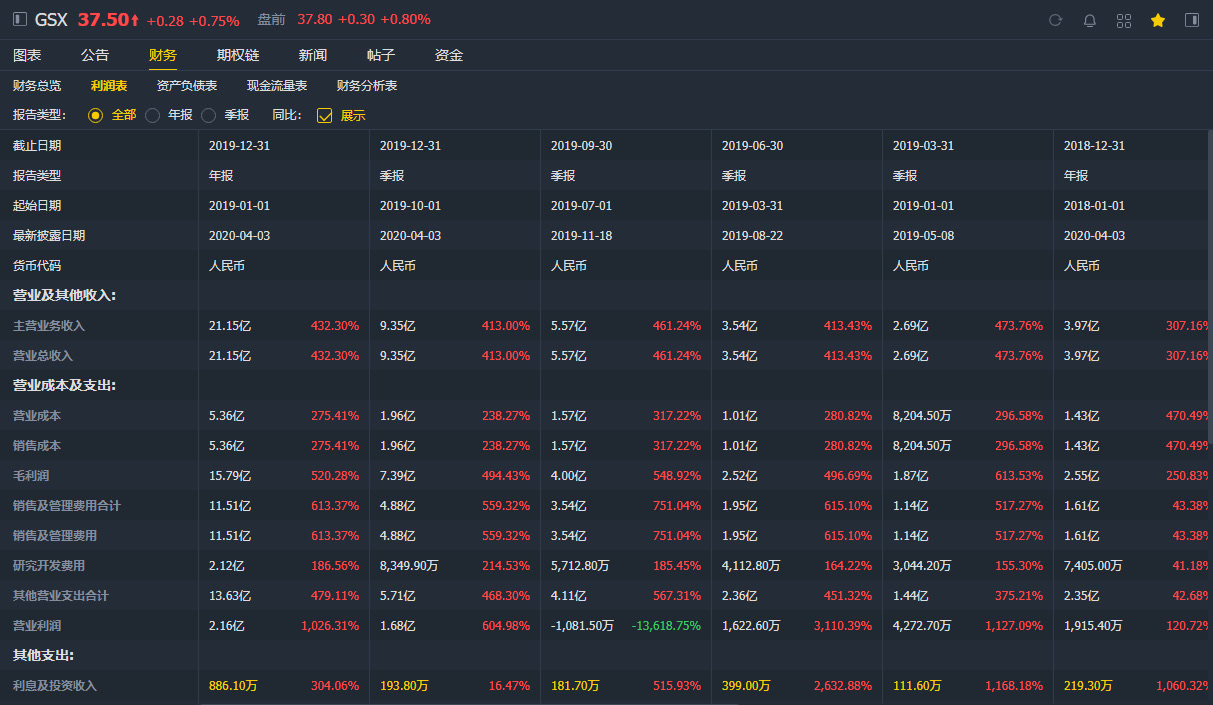1213x705 pixels.
Task: View the 现金流量表 sub-tab
Action: click(x=277, y=86)
